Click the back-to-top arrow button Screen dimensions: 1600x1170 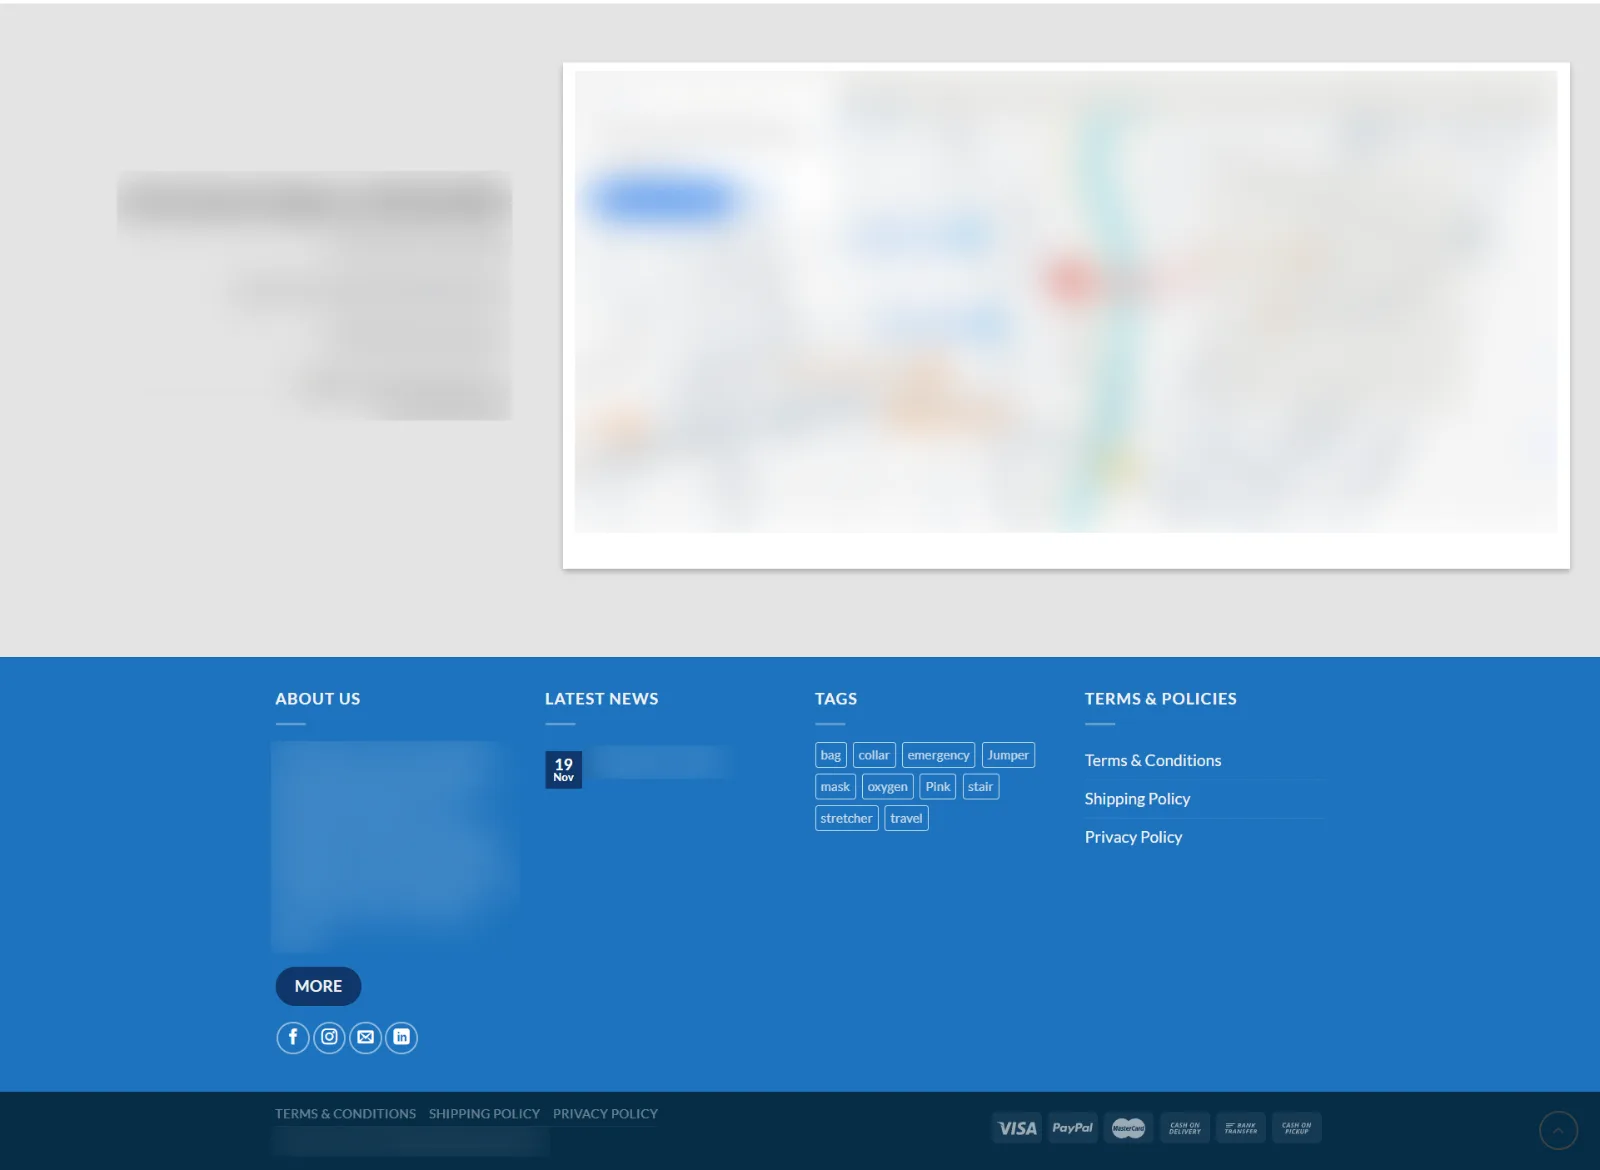(x=1558, y=1131)
